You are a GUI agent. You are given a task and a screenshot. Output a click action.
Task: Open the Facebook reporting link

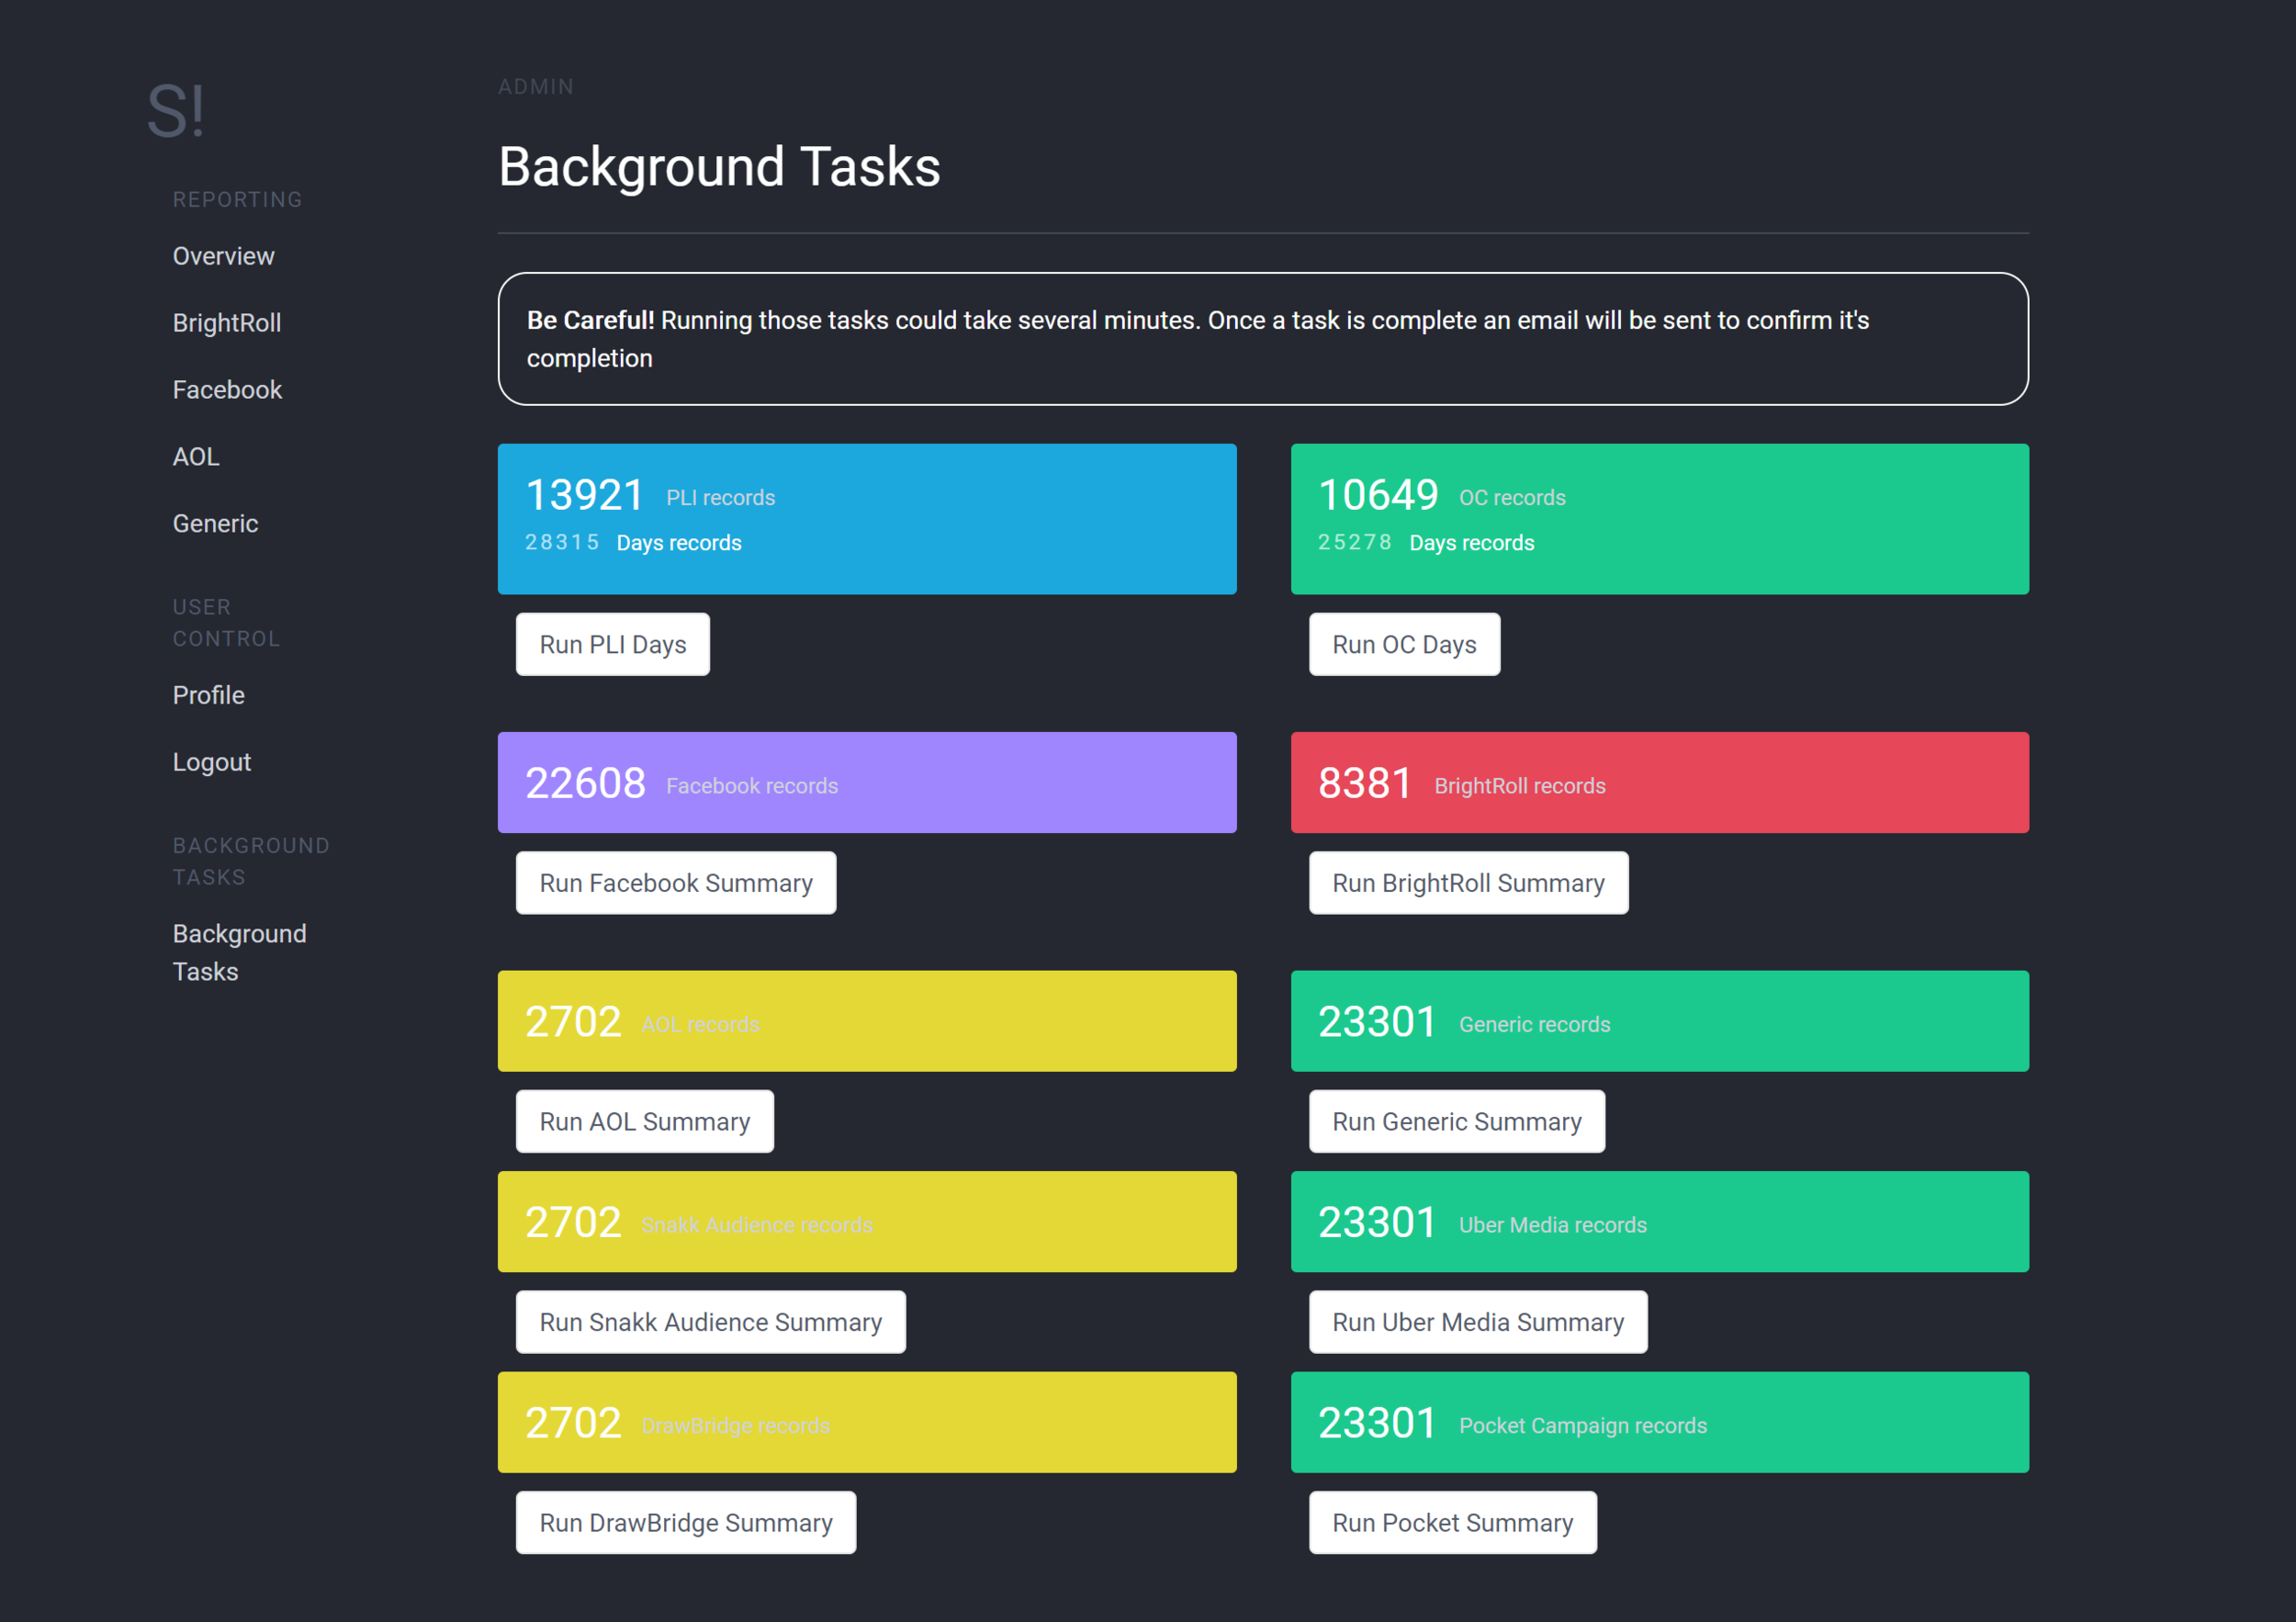click(x=227, y=390)
